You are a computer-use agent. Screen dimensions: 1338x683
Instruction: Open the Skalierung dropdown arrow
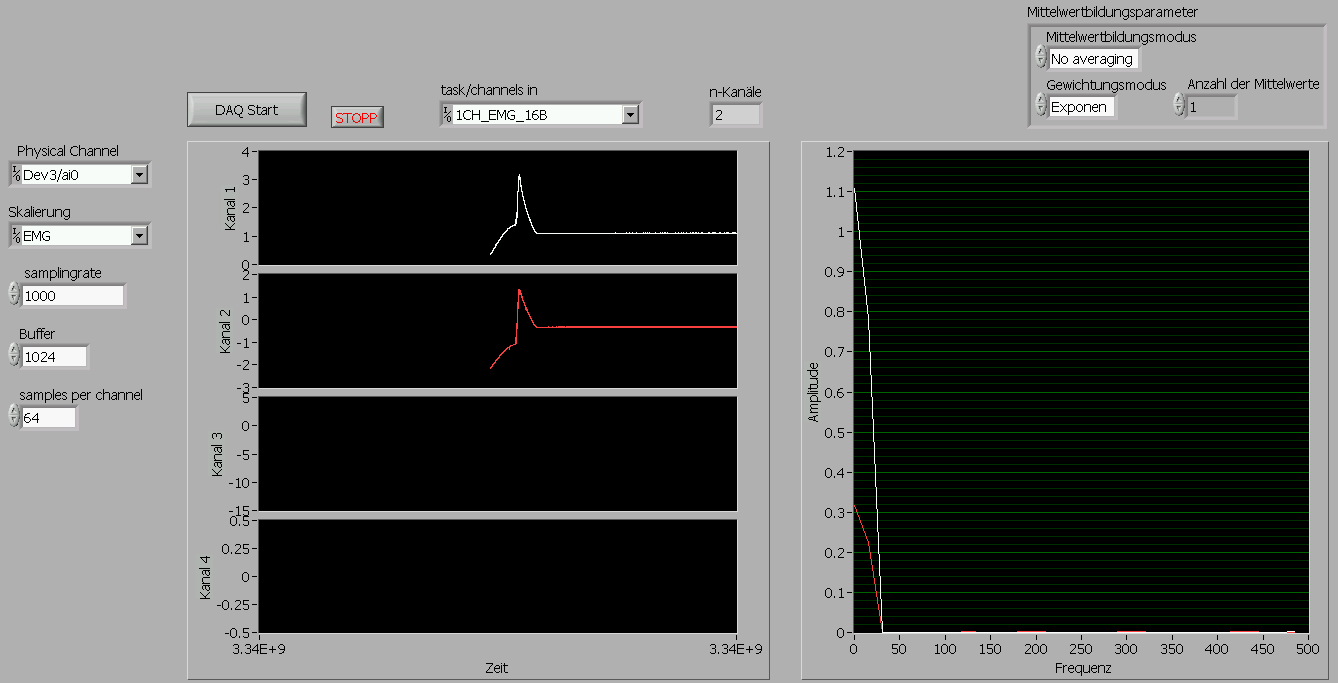click(x=139, y=236)
